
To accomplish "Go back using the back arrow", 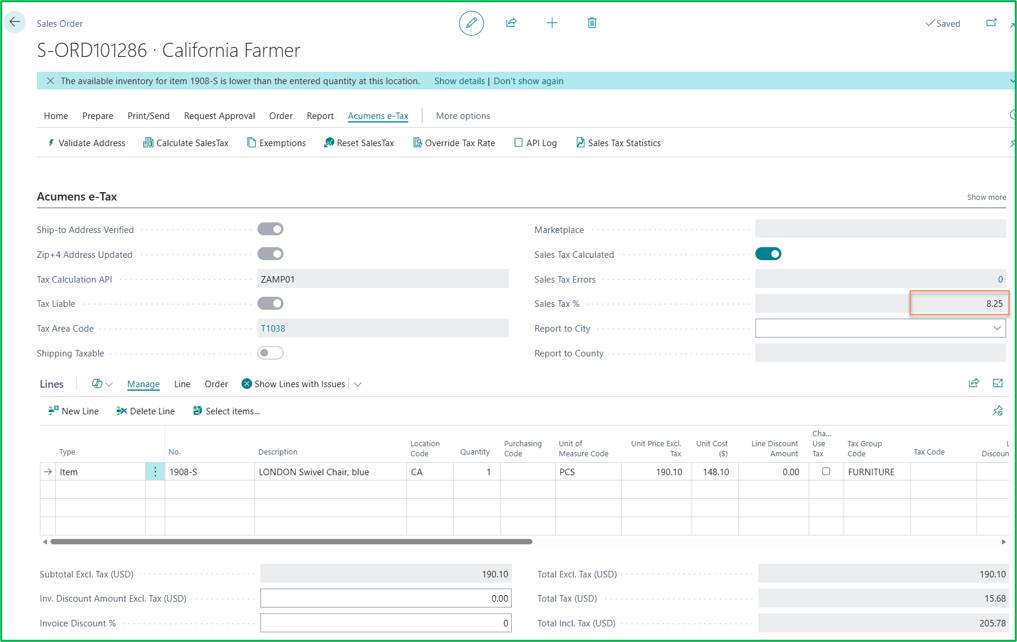I will click(15, 22).
